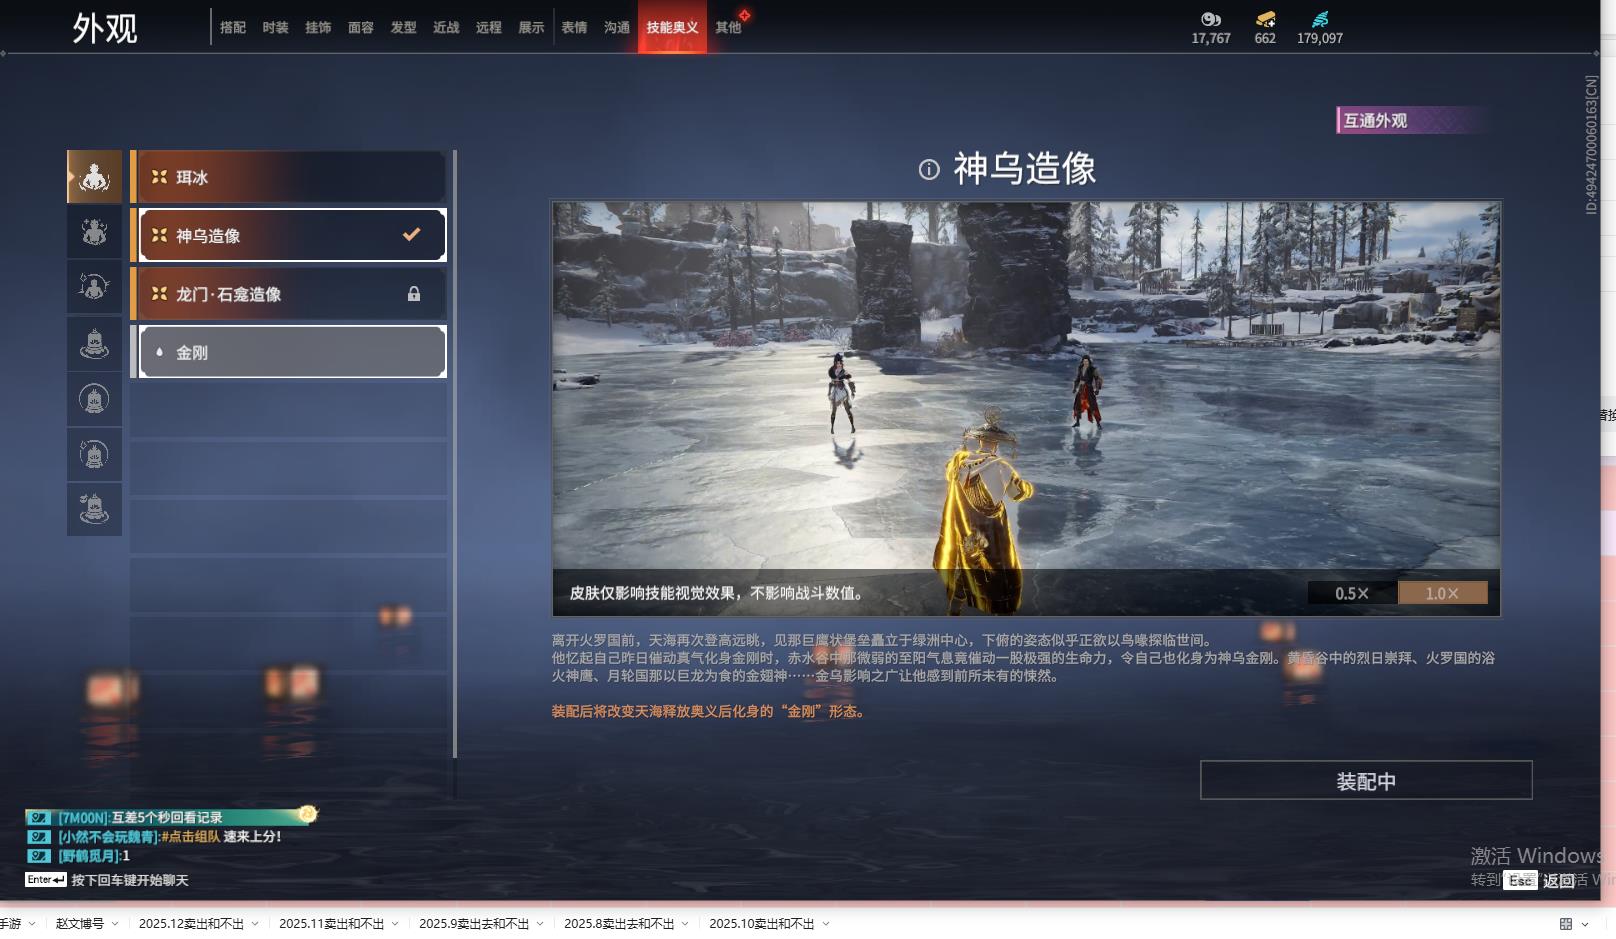Click the Enter key icon in chat prompt

click(x=46, y=879)
